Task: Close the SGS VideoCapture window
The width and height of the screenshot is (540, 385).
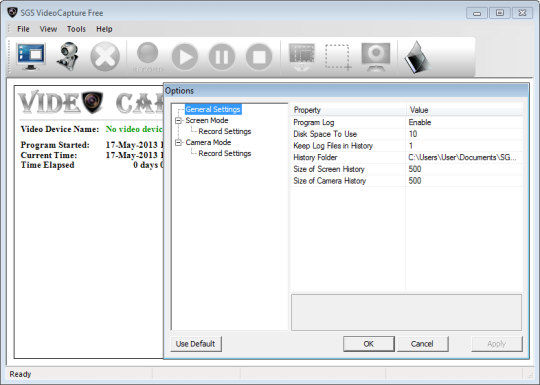Action: pyautogui.click(x=522, y=13)
